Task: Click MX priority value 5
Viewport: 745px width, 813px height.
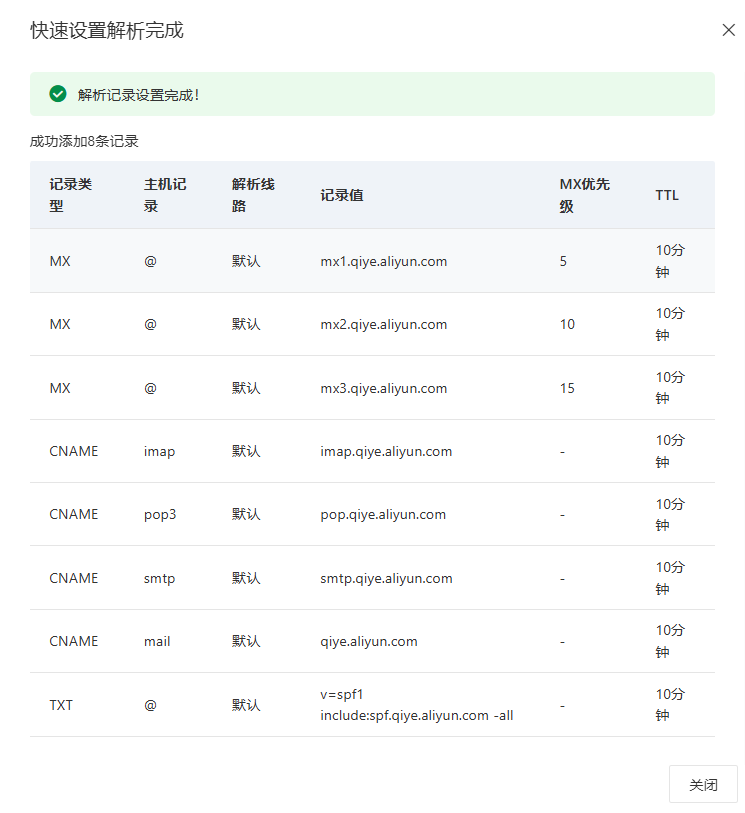Action: click(563, 261)
